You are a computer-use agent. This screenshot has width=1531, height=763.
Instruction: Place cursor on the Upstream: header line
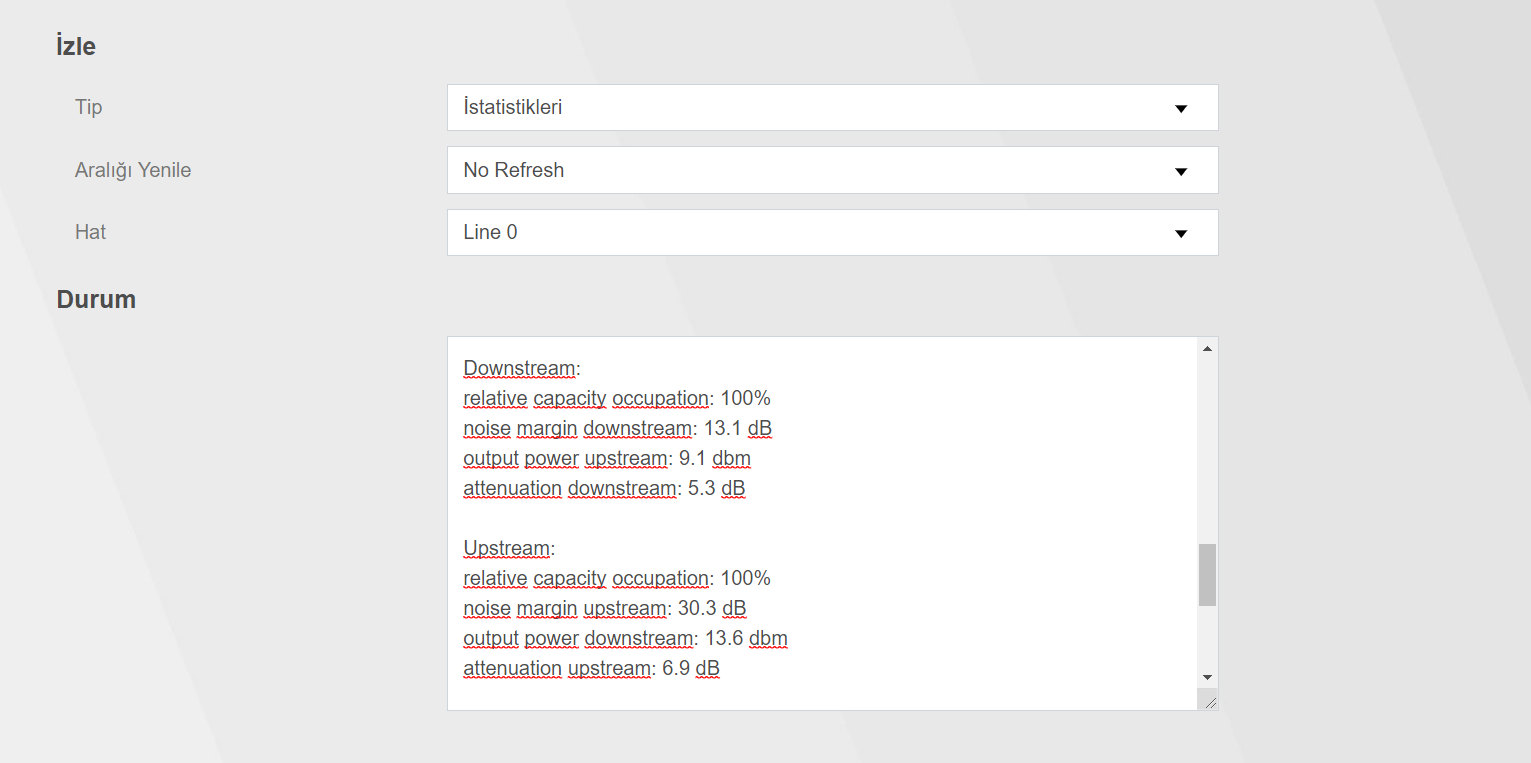click(x=508, y=548)
